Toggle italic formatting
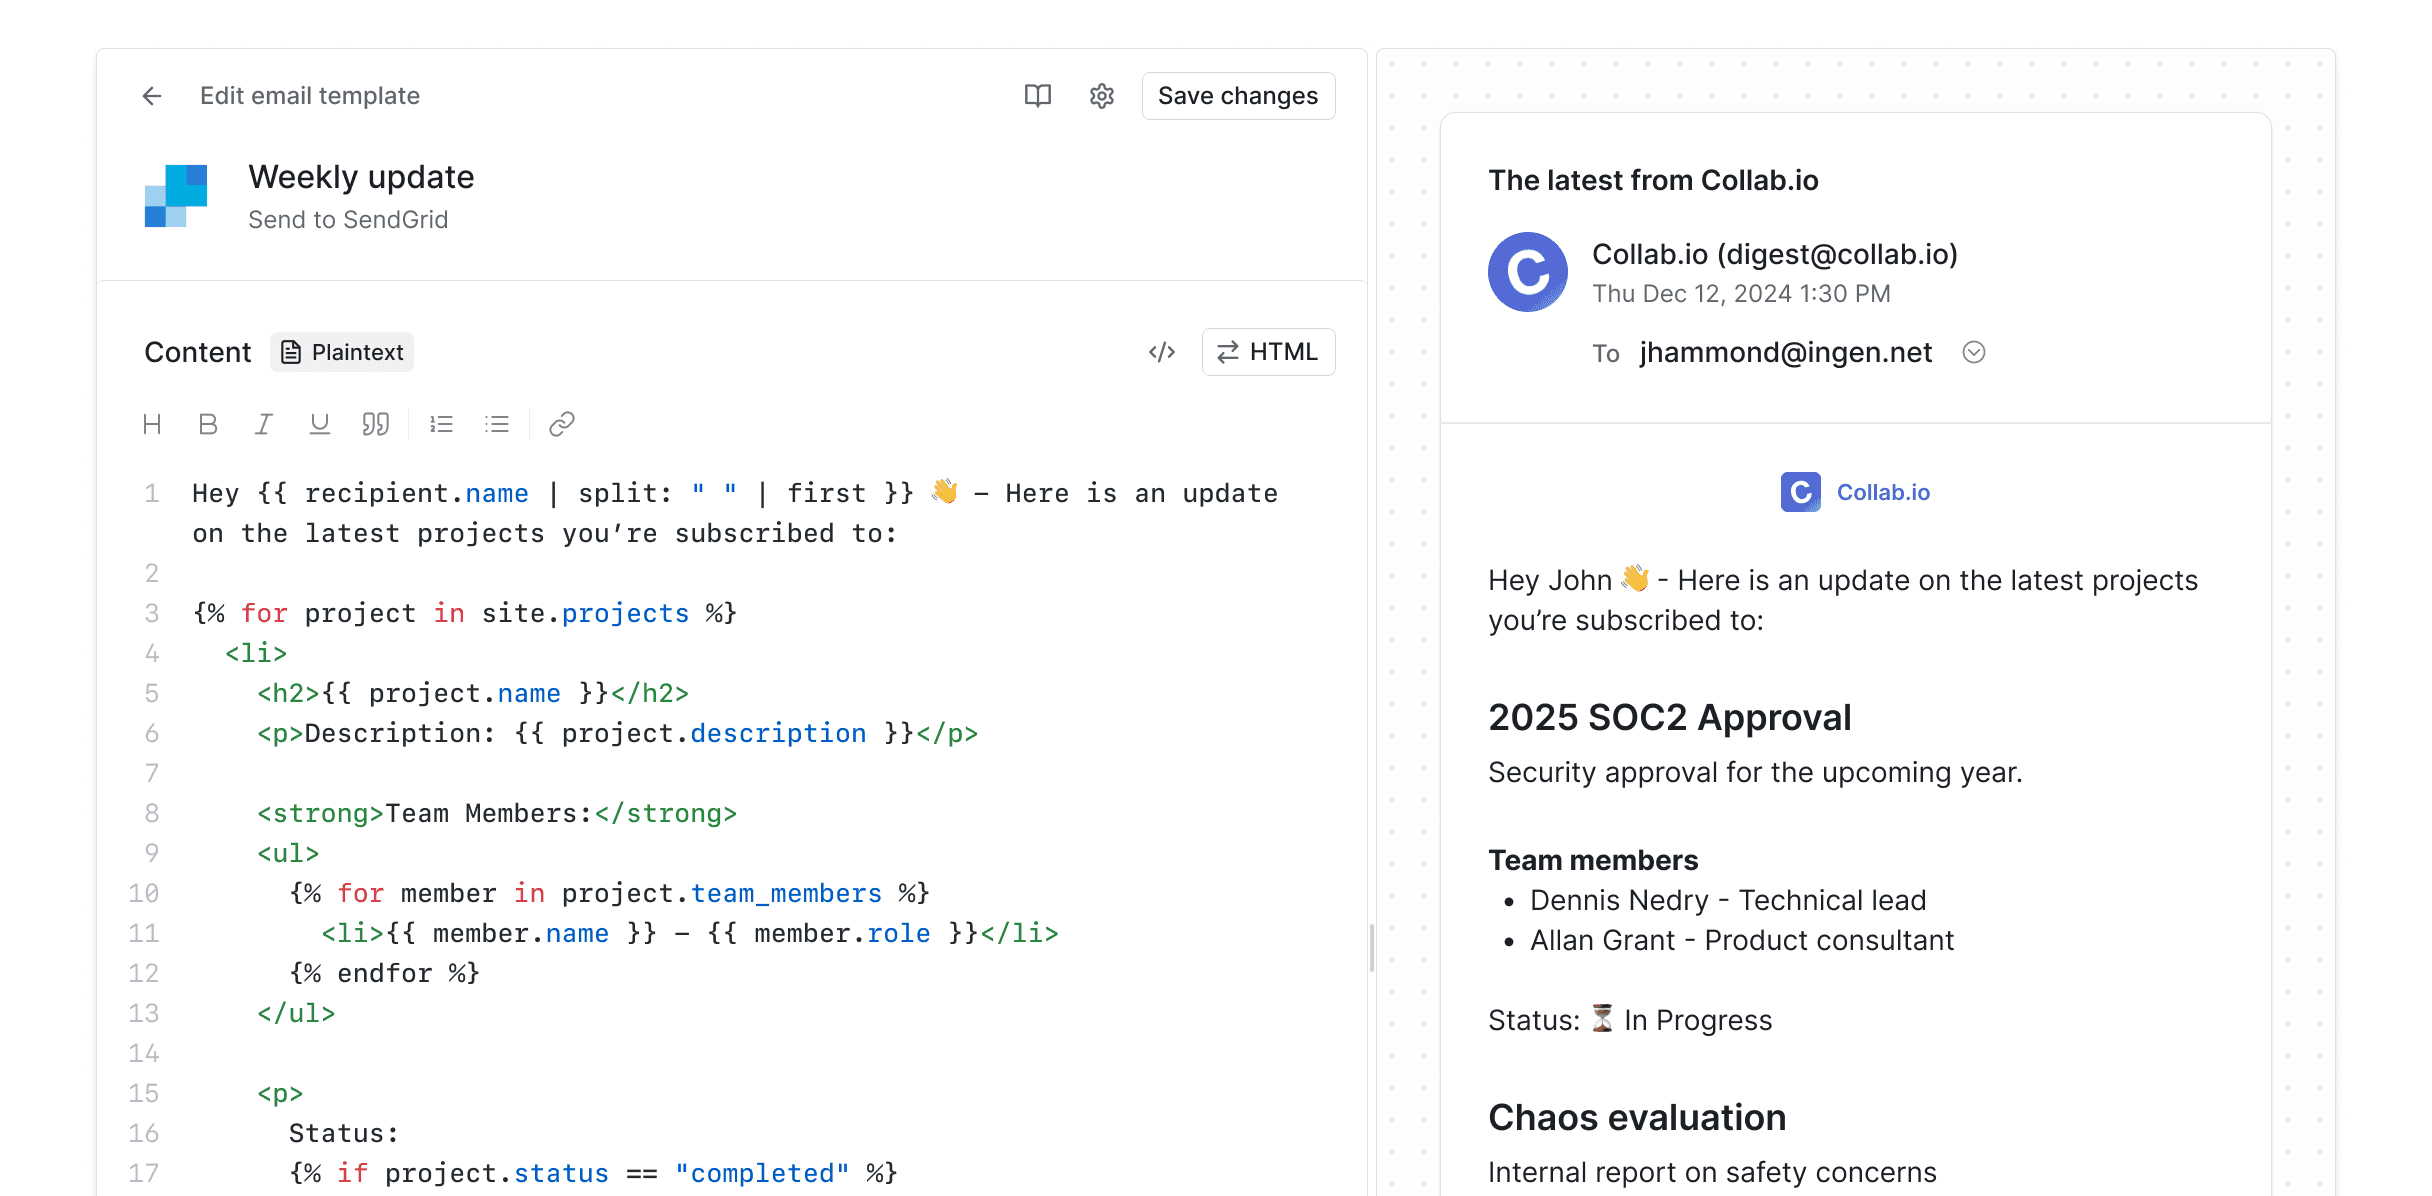 tap(263, 423)
